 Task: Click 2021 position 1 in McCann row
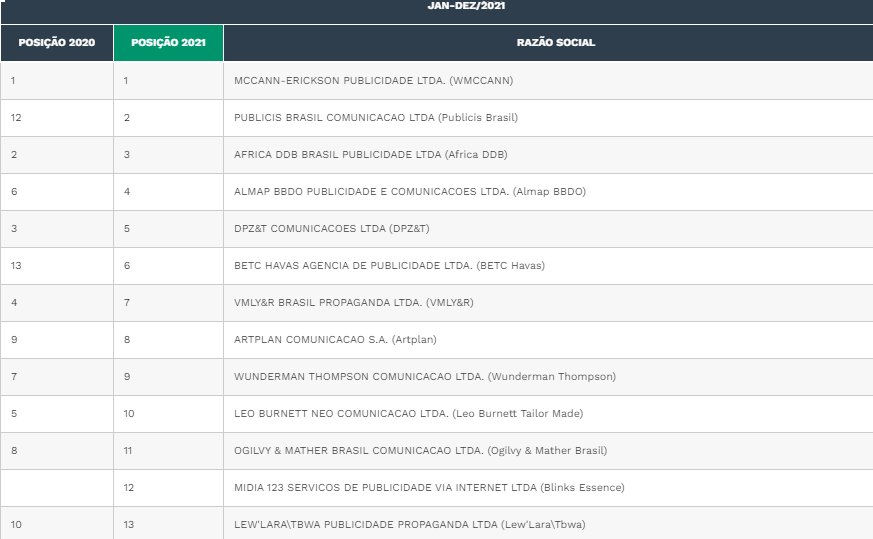168,81
